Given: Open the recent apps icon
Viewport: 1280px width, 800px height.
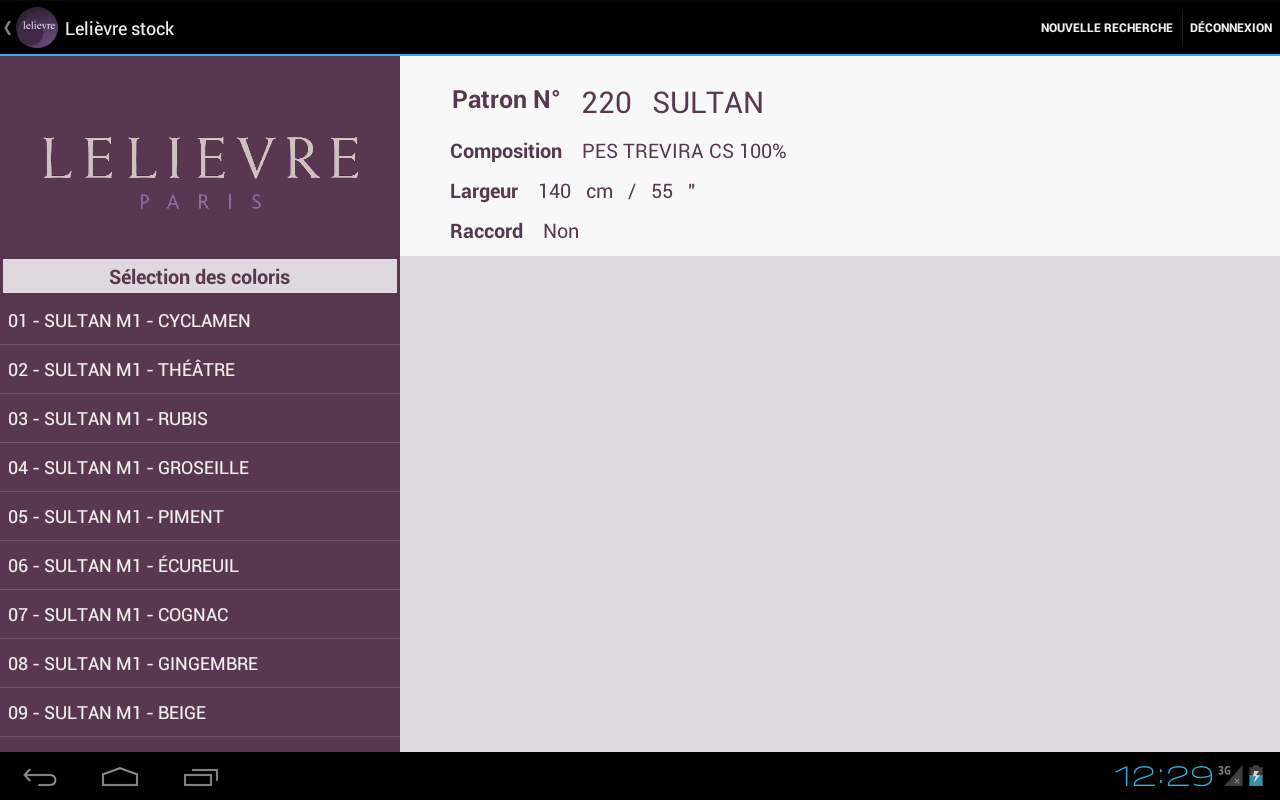Looking at the screenshot, I should [x=200, y=777].
